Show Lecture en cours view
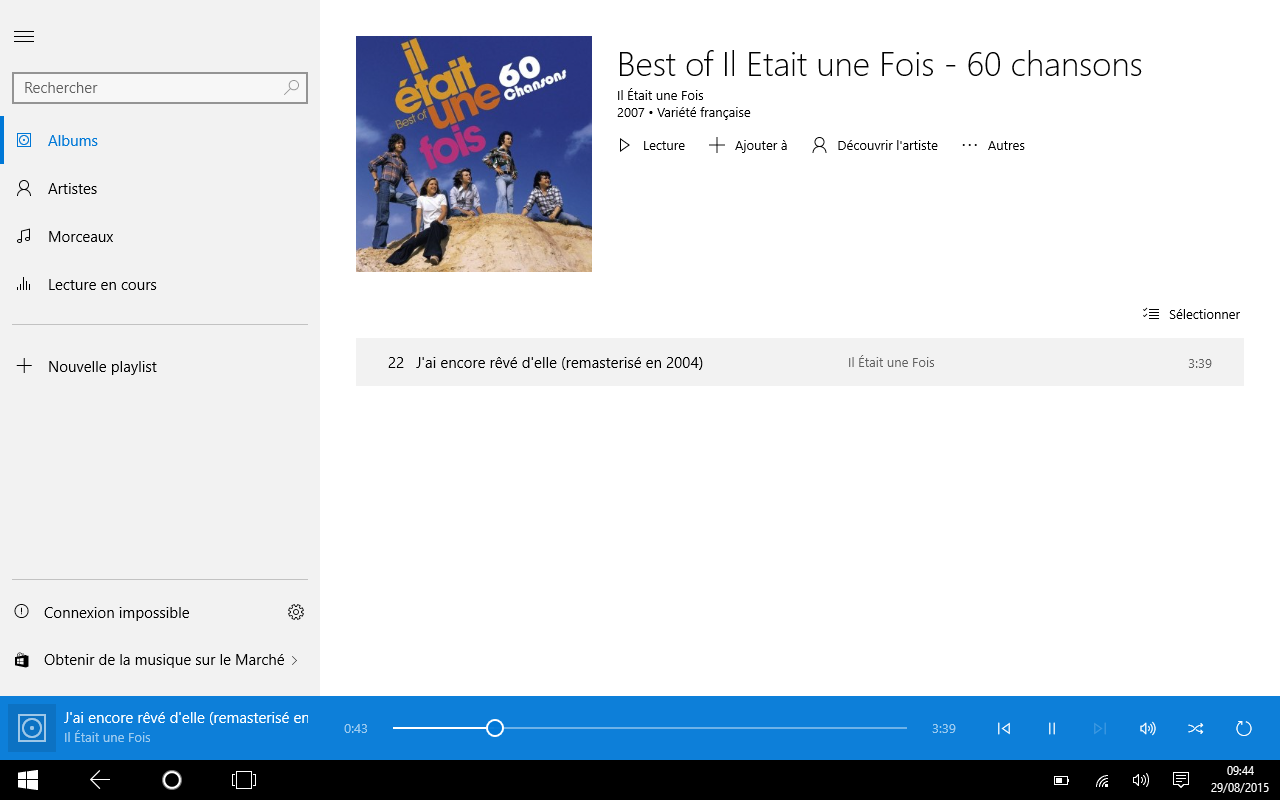The image size is (1280, 800). pos(160,285)
